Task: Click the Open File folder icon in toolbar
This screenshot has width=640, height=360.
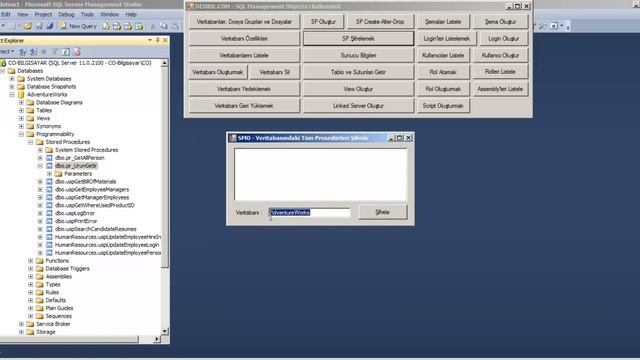Action: [28, 26]
